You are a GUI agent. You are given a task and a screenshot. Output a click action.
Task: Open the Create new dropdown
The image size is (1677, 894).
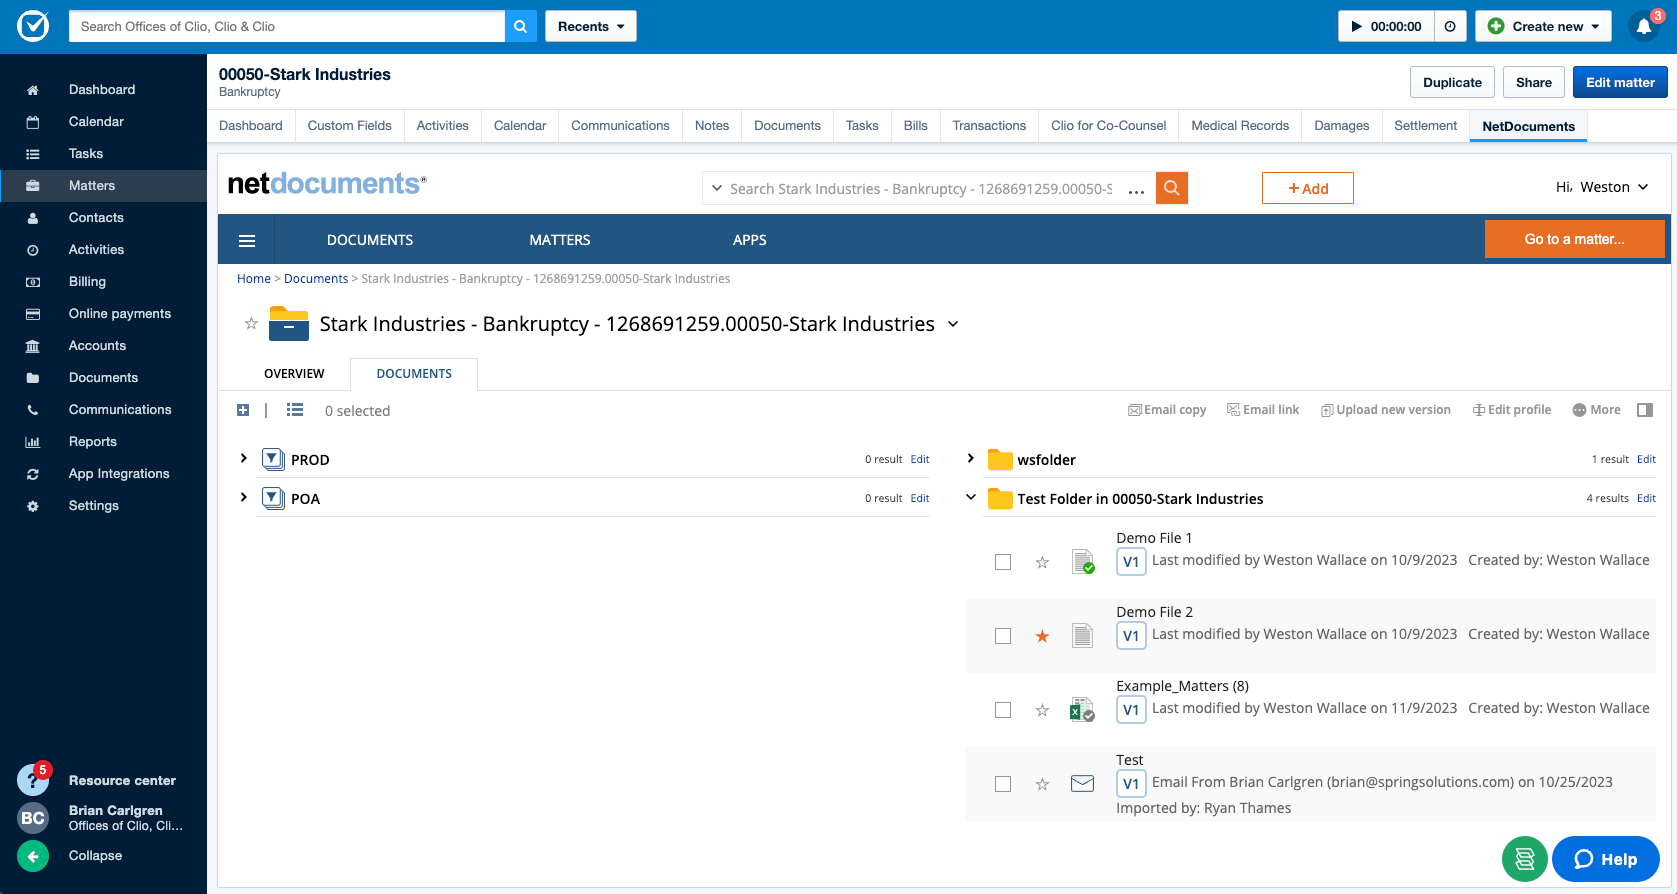pos(1543,26)
